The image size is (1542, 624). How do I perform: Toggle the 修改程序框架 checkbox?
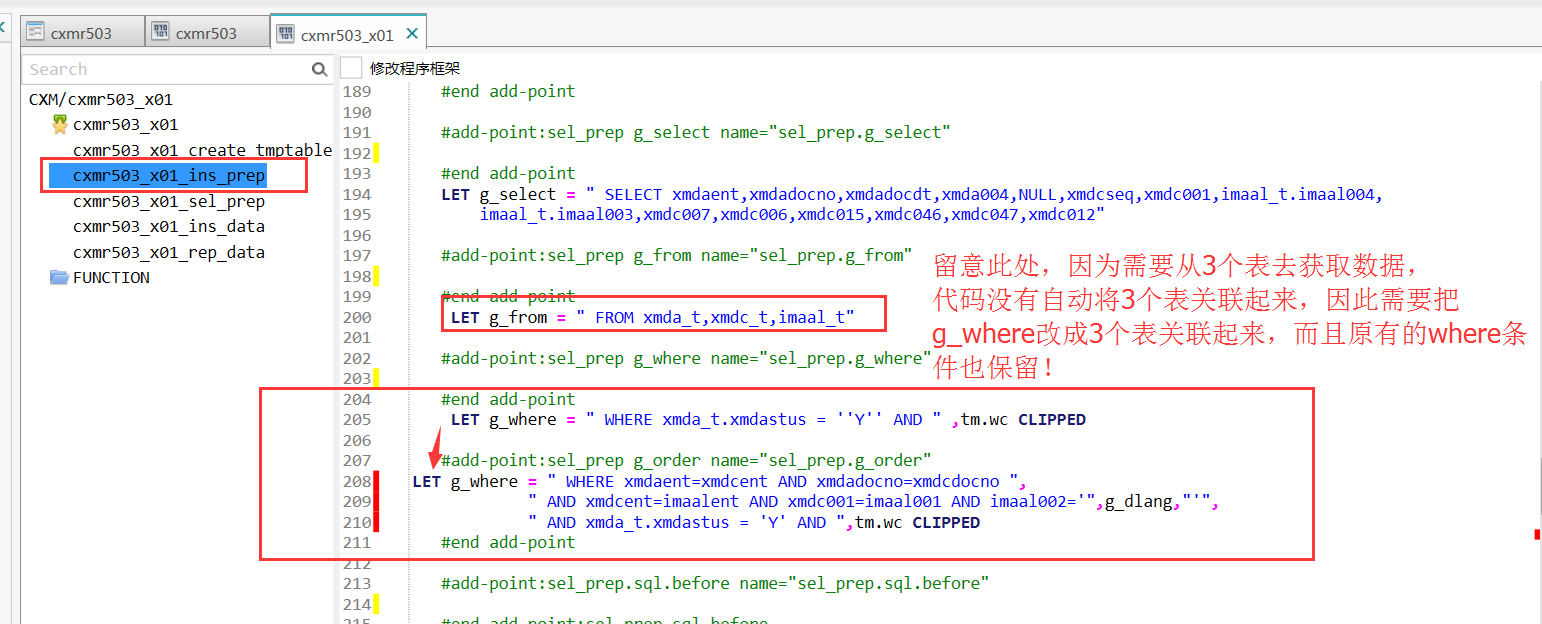(351, 68)
